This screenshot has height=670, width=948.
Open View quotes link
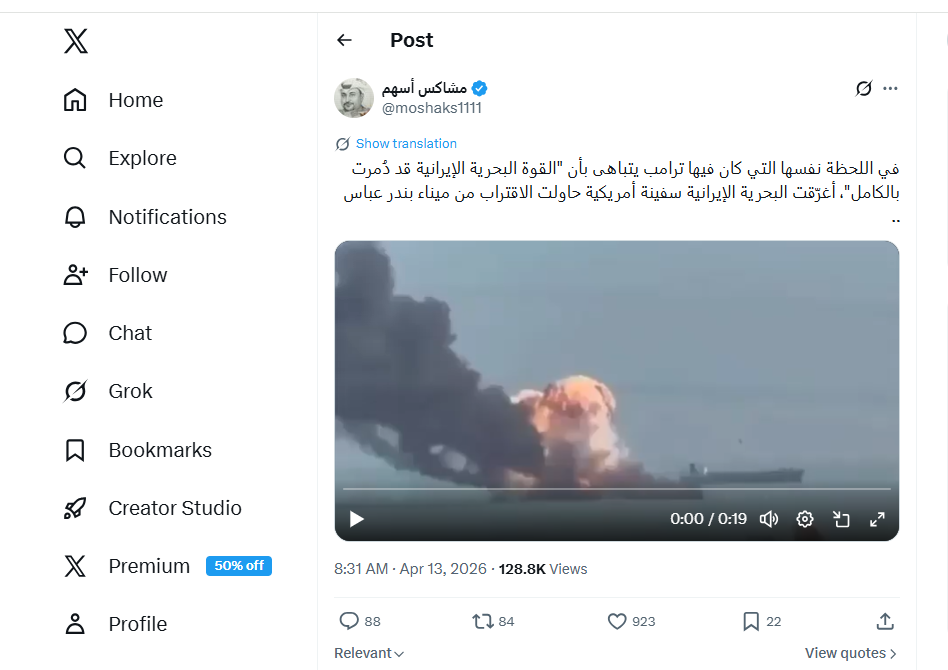tap(850, 653)
